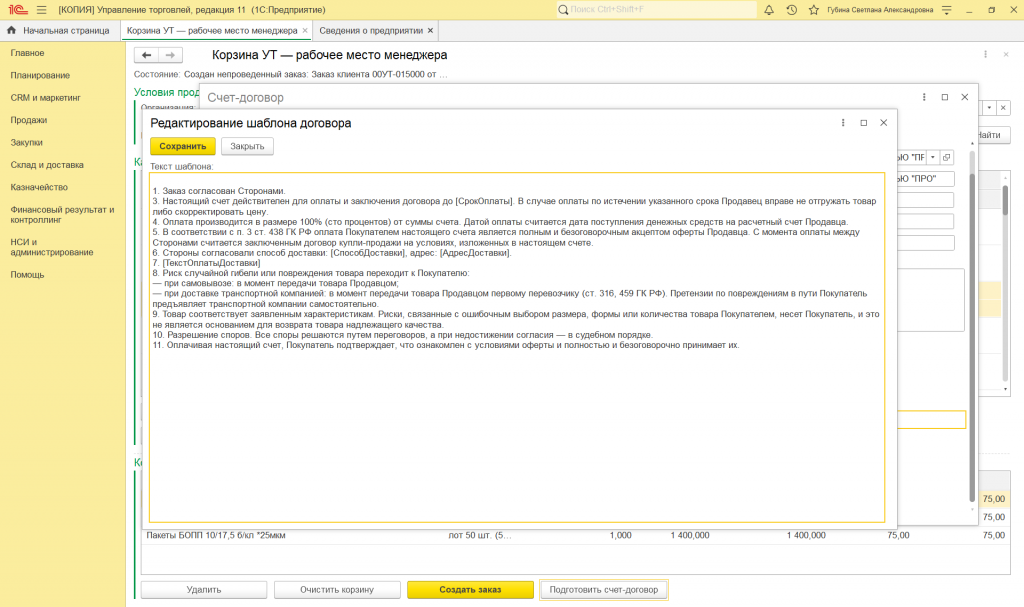
Task: Click the [ТекстОплатыДоставки] placeholder line
Action: tap(206, 263)
